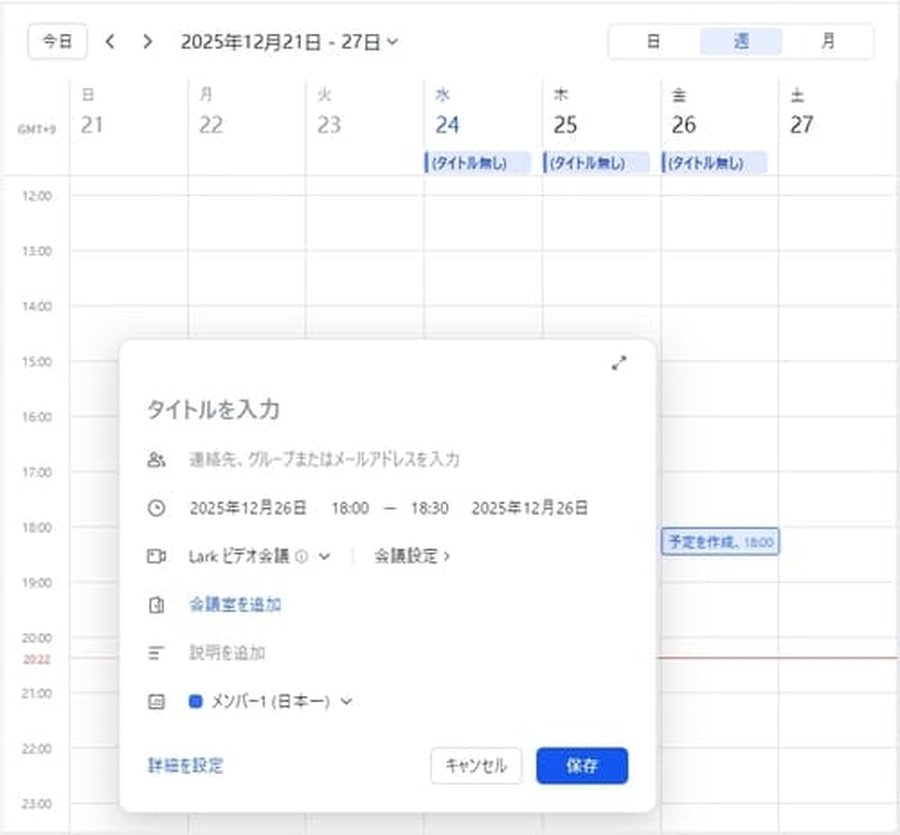Click the description lines icon

pyautogui.click(x=155, y=651)
